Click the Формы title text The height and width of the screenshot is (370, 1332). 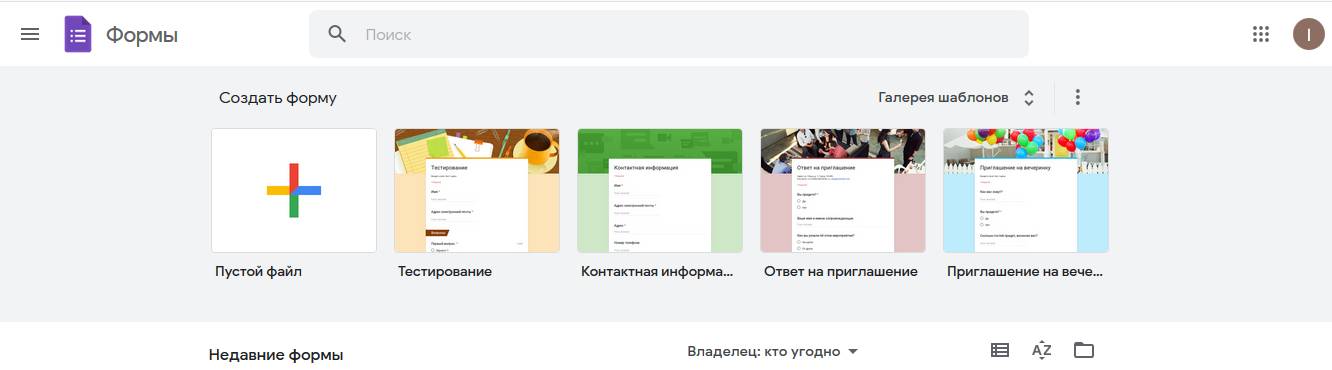pyautogui.click(x=142, y=35)
